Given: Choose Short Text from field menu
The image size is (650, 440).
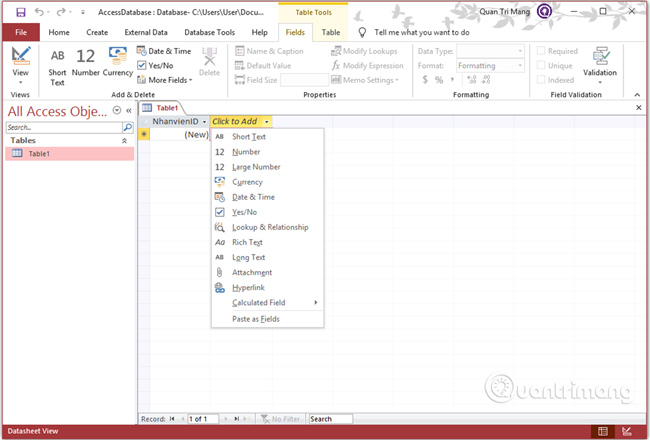Looking at the screenshot, I should click(267, 136).
